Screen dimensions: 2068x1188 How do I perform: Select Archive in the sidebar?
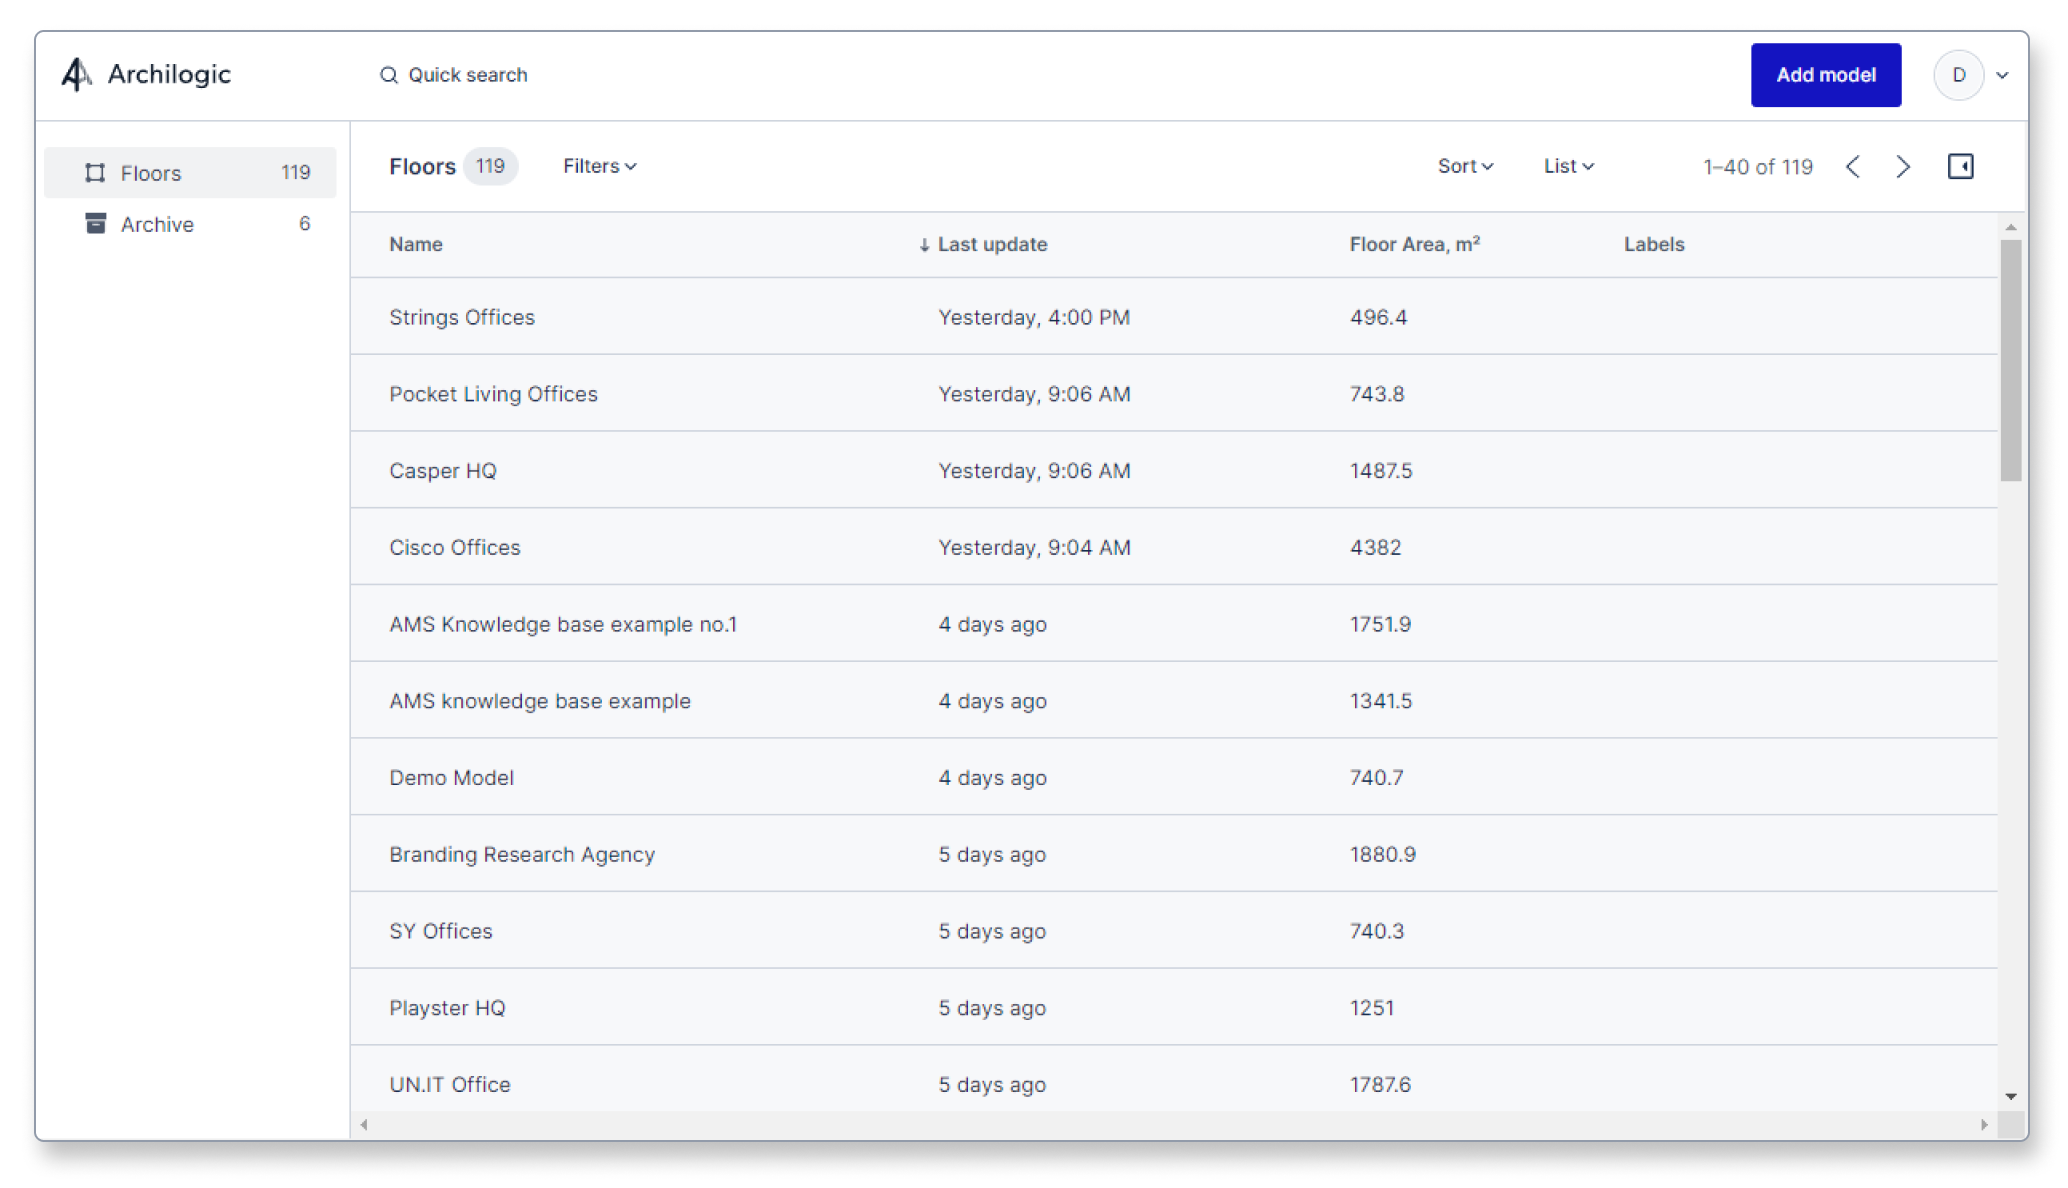click(190, 224)
